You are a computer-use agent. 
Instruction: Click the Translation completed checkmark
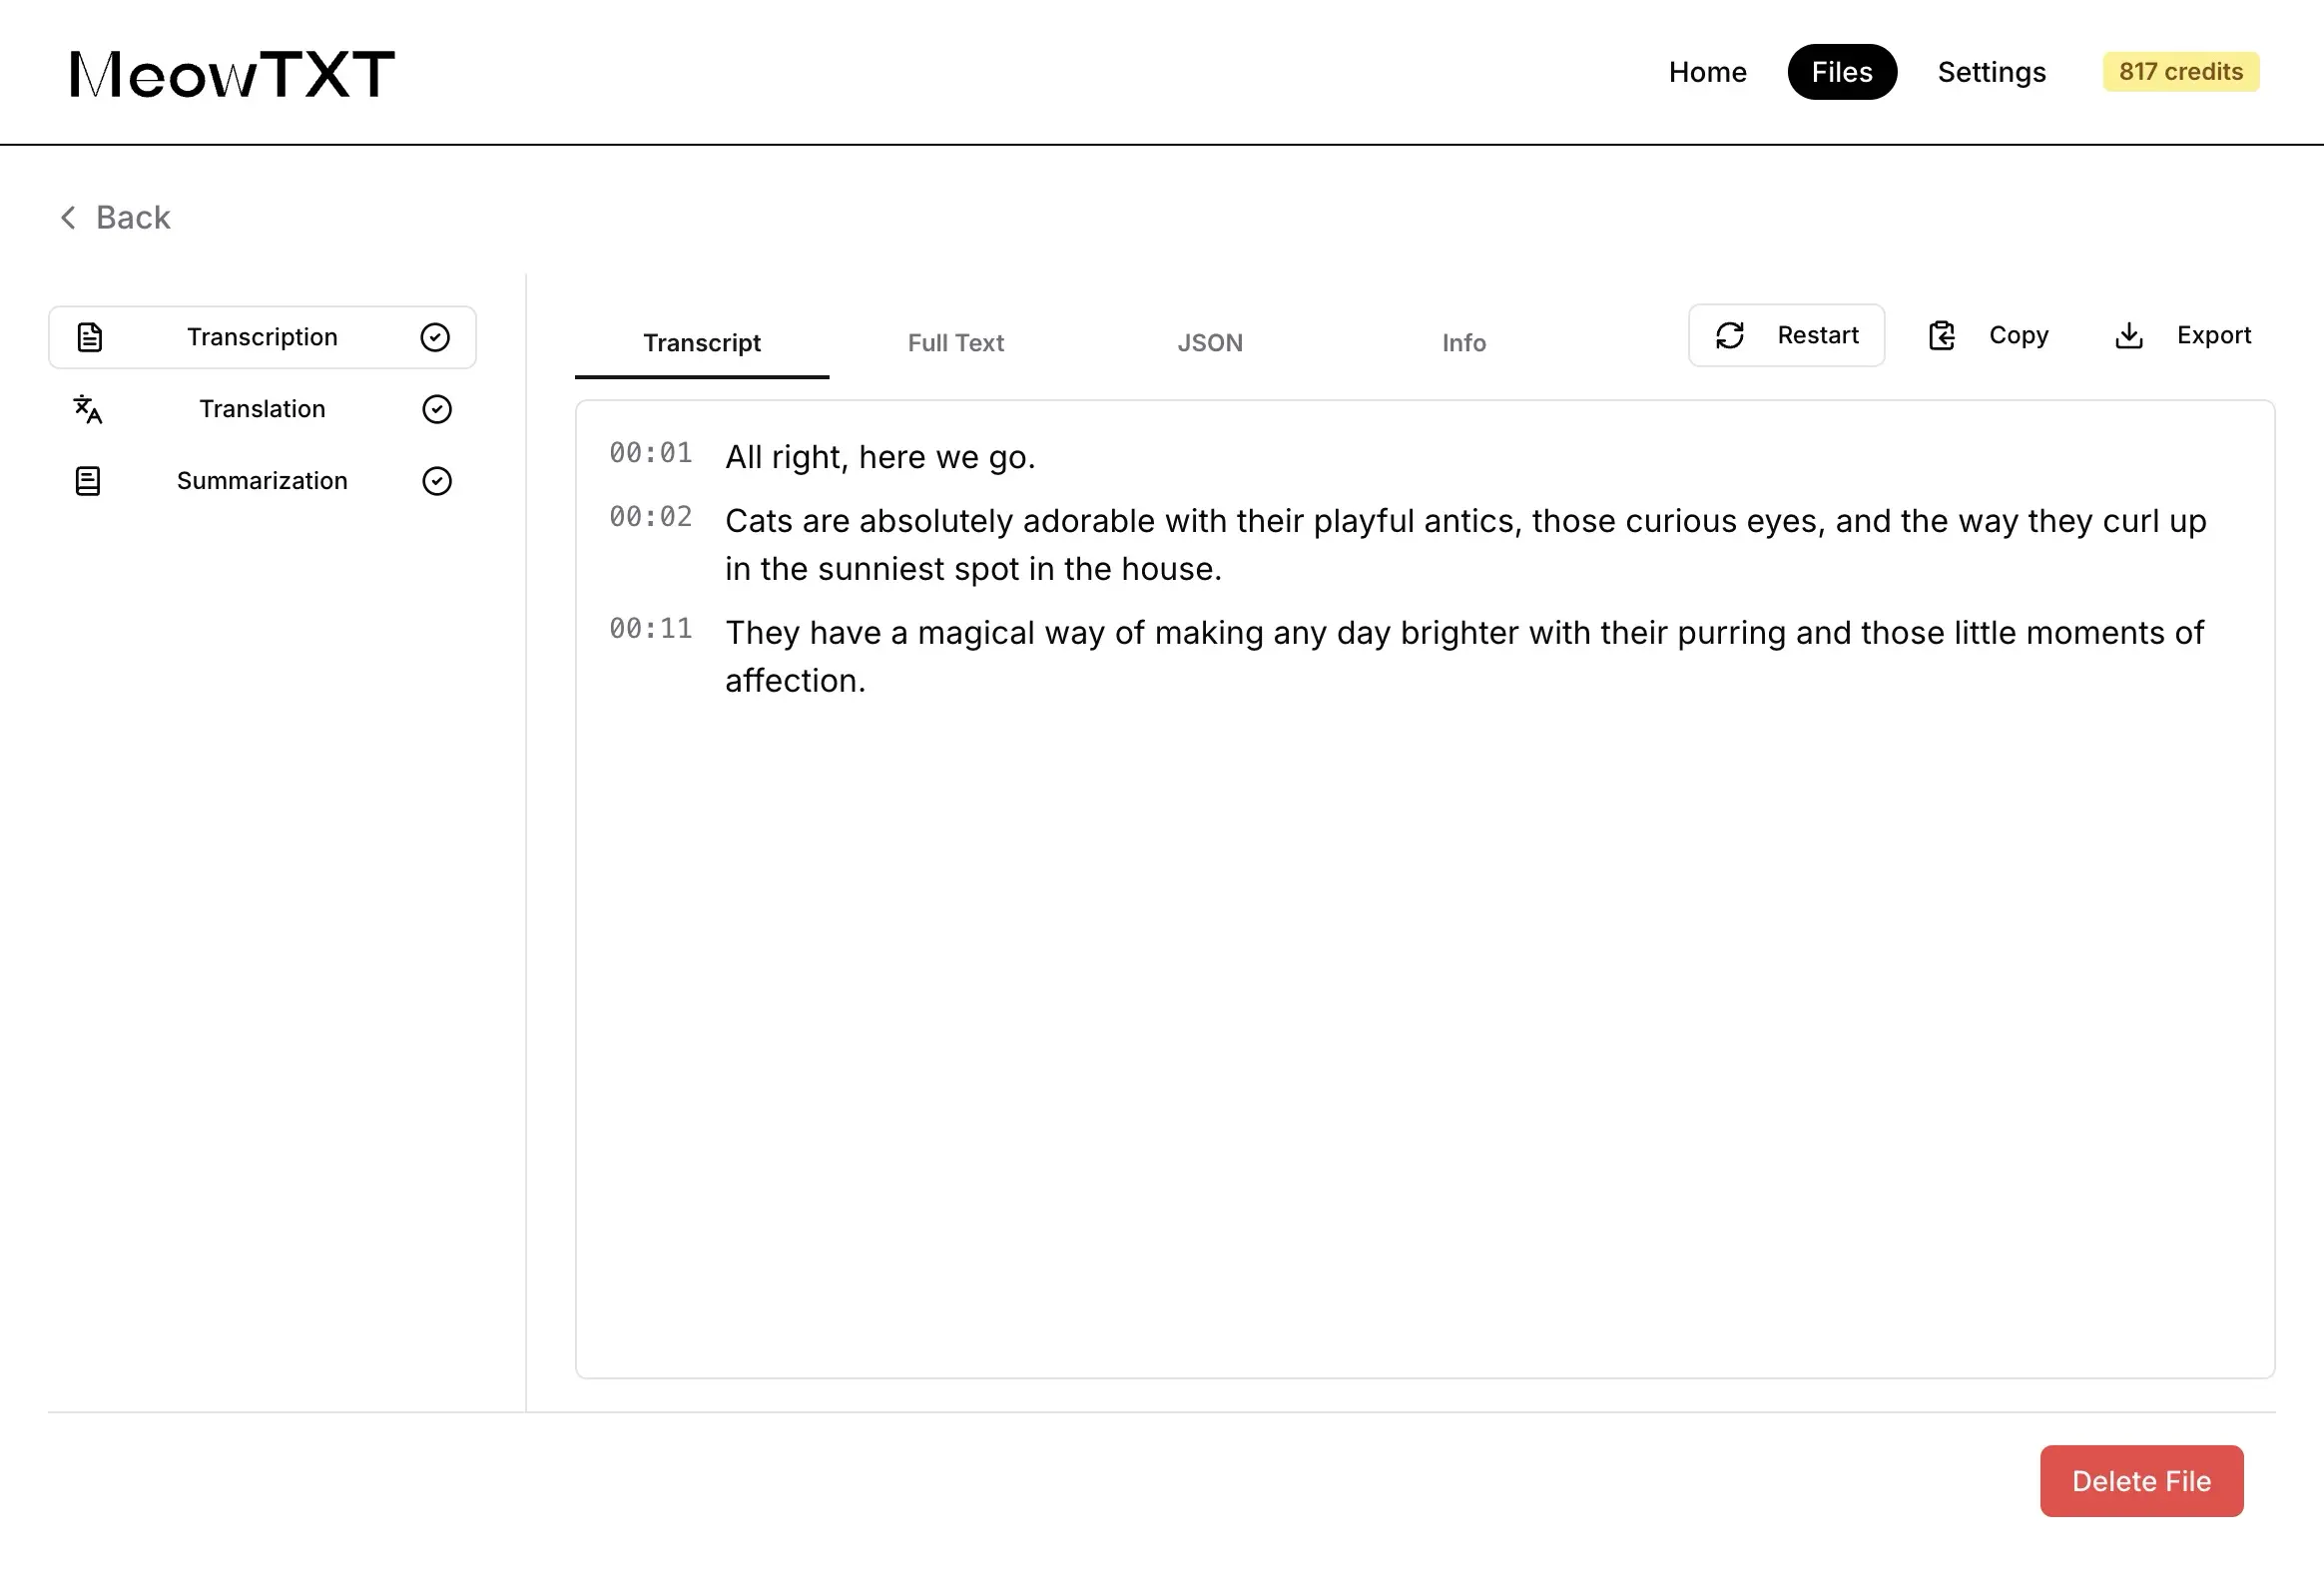pos(437,409)
